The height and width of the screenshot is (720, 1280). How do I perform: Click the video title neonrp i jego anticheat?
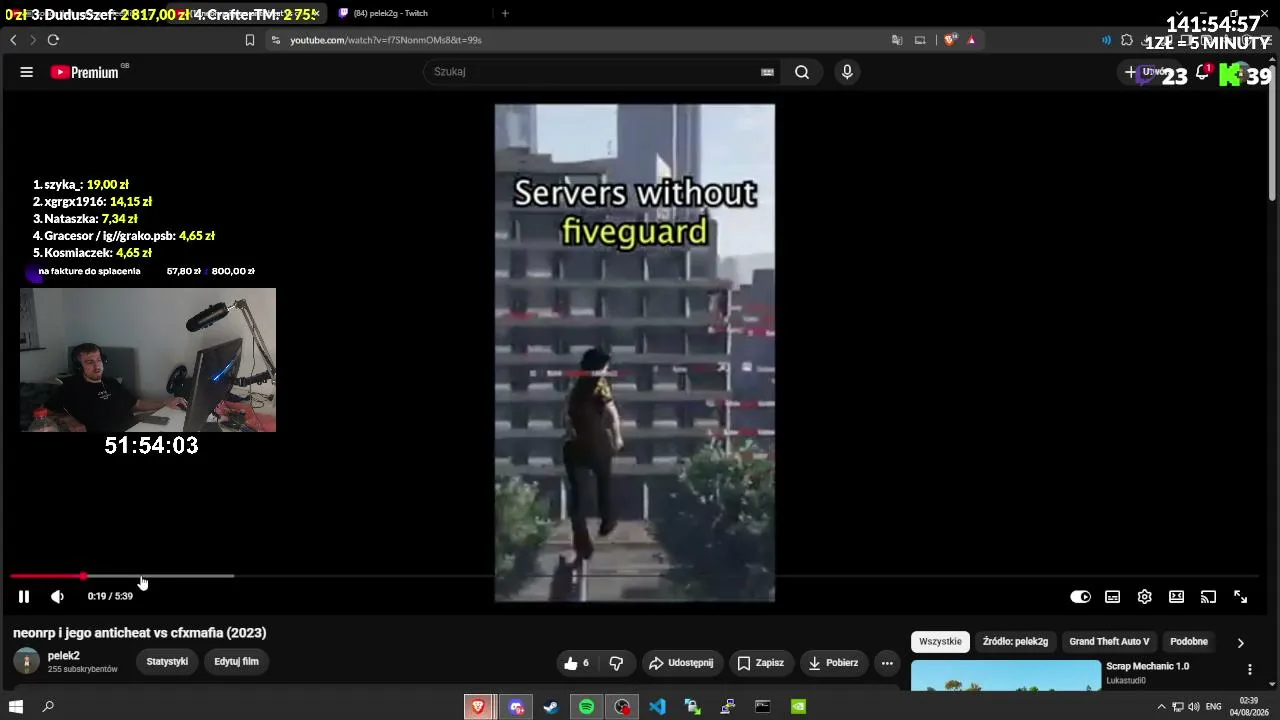coord(140,633)
